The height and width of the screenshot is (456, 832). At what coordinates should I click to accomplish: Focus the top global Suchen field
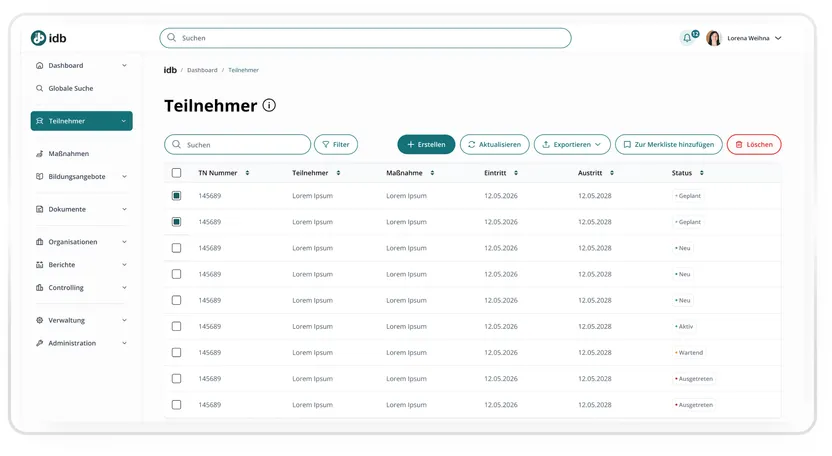pyautogui.click(x=366, y=38)
